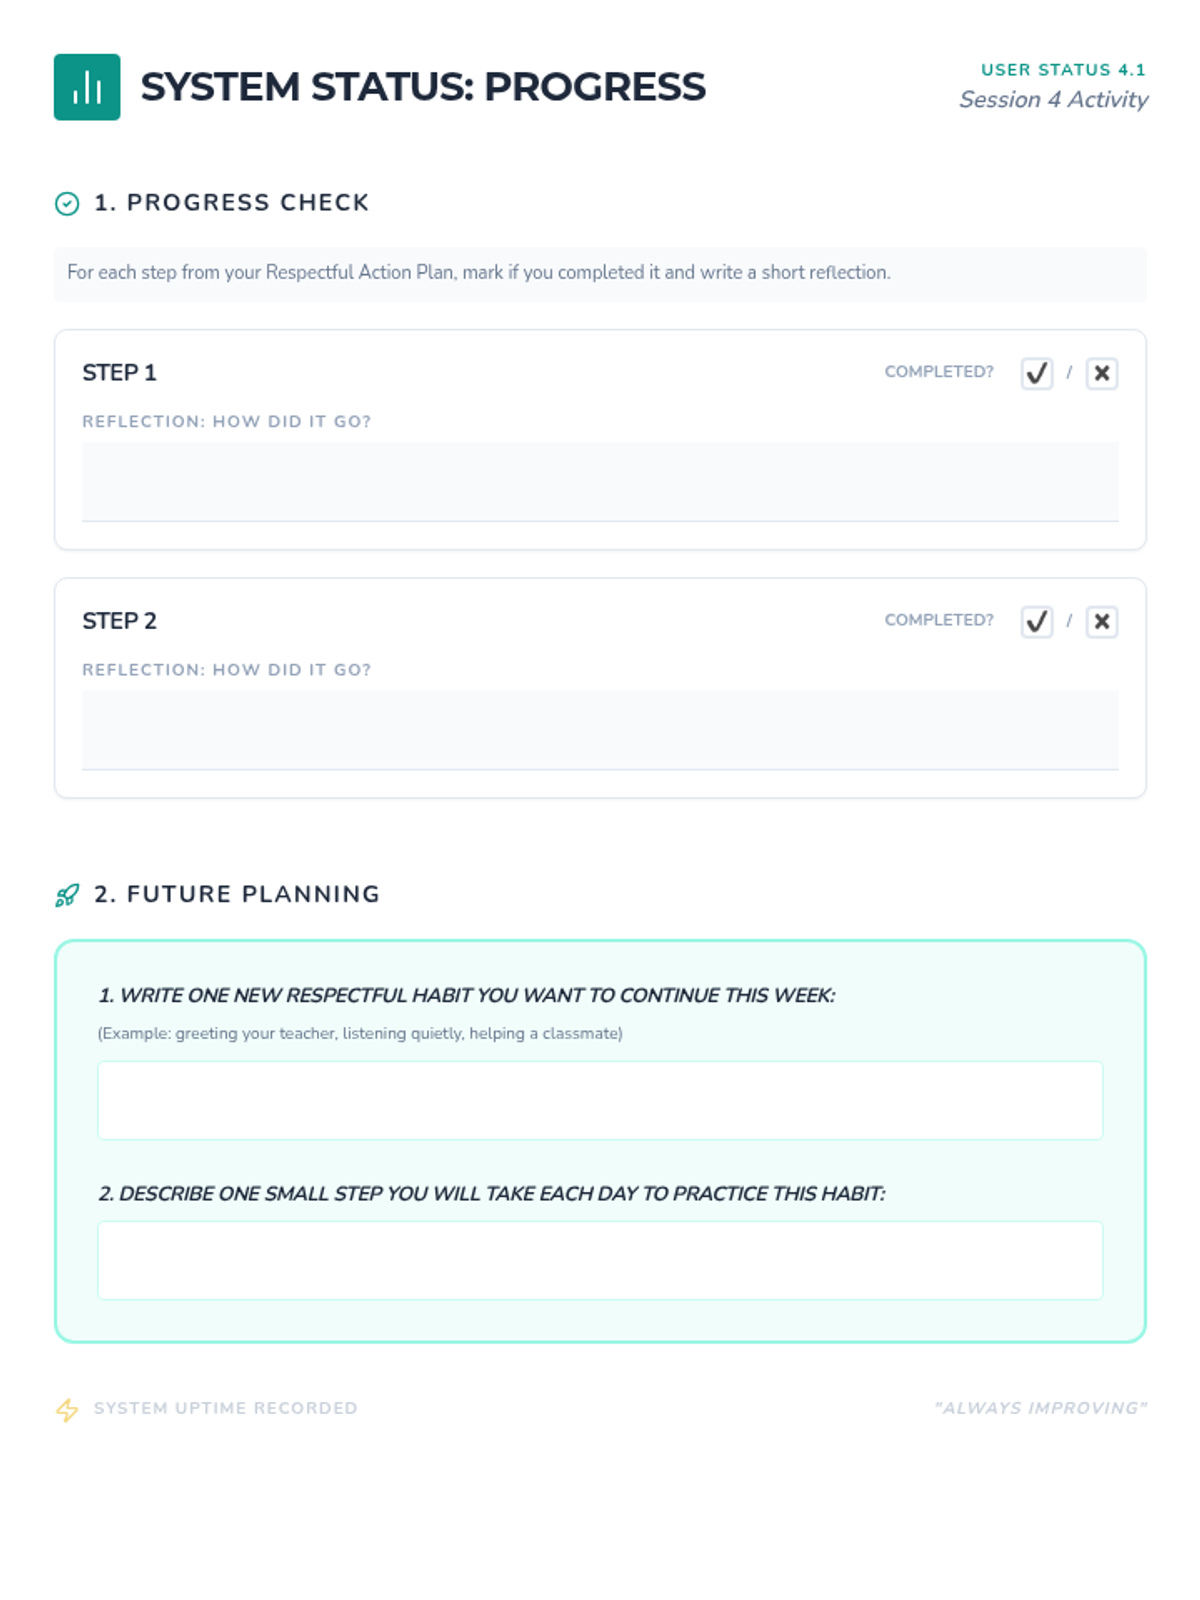This screenshot has height=1600, width=1200.
Task: Focus the Step 2 reflection text area
Action: [x=600, y=730]
